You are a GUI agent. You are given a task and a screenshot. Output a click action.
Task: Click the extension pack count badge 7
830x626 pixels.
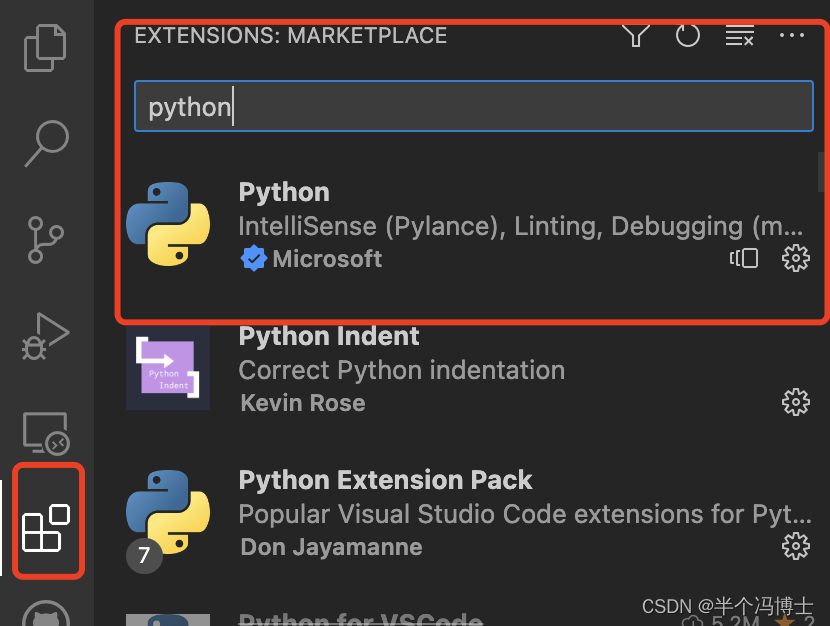pyautogui.click(x=144, y=556)
